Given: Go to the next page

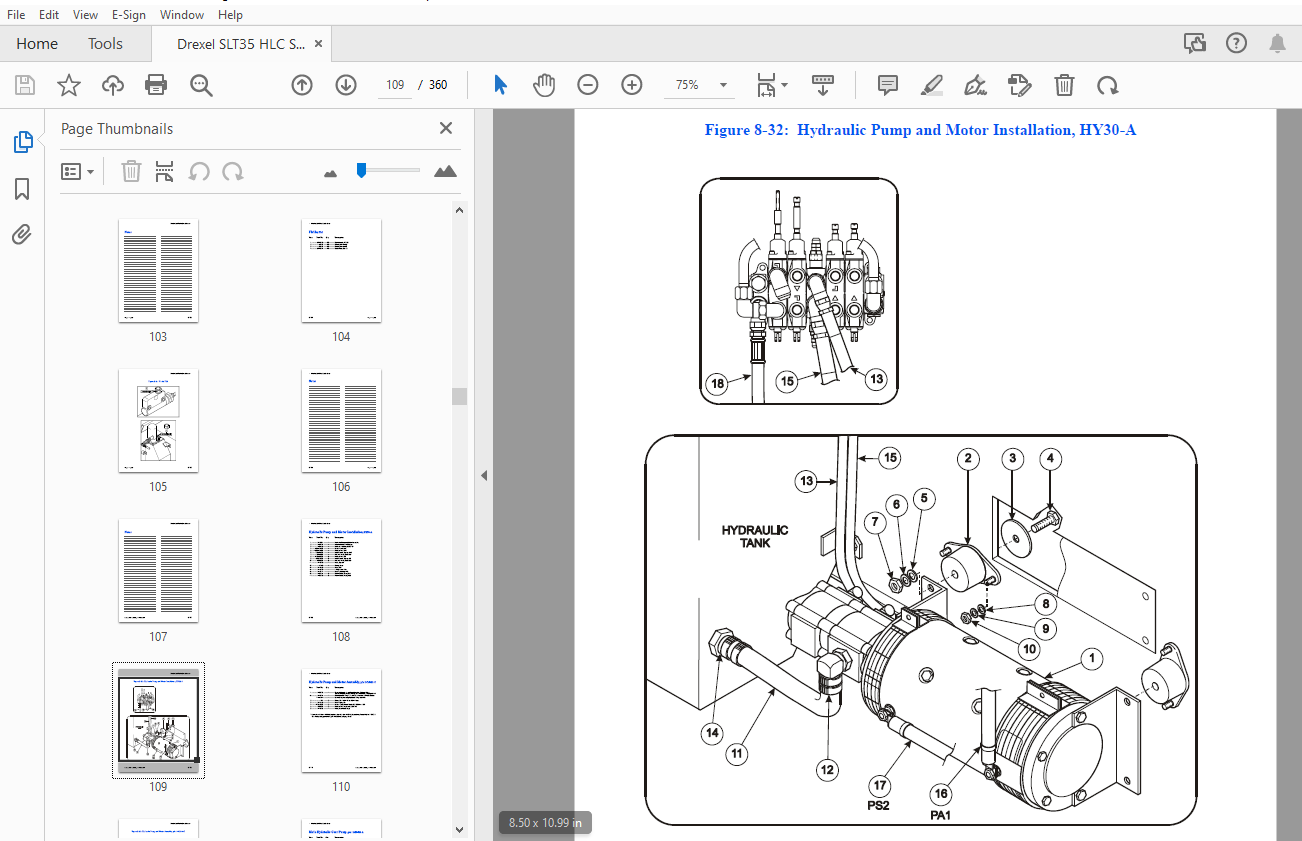Looking at the screenshot, I should pyautogui.click(x=346, y=85).
